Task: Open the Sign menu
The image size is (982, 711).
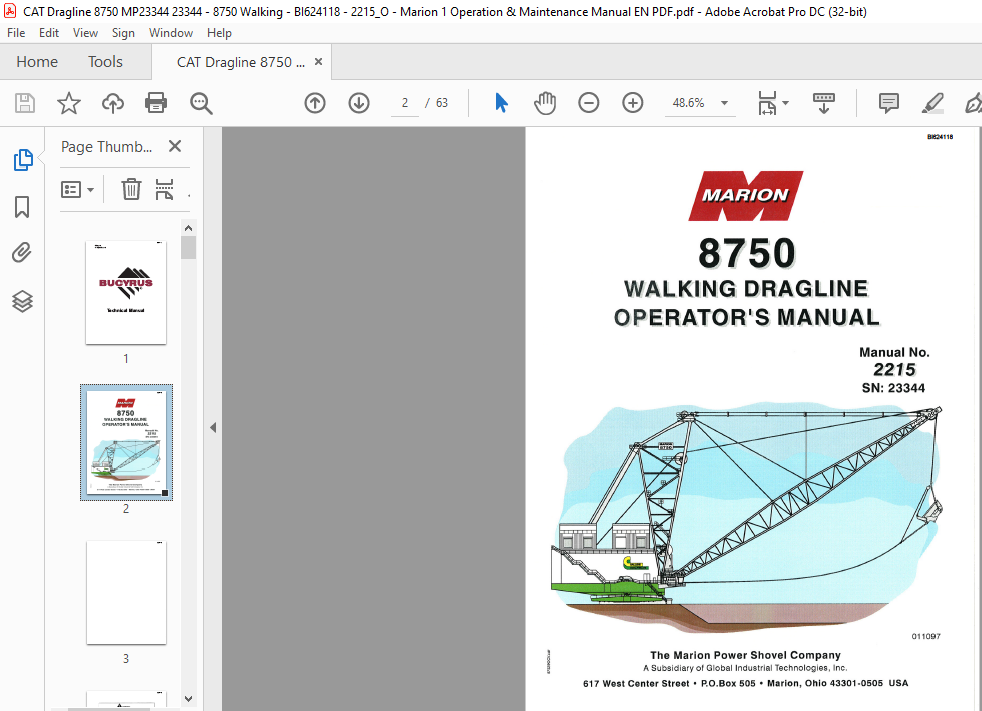Action: pos(123,33)
